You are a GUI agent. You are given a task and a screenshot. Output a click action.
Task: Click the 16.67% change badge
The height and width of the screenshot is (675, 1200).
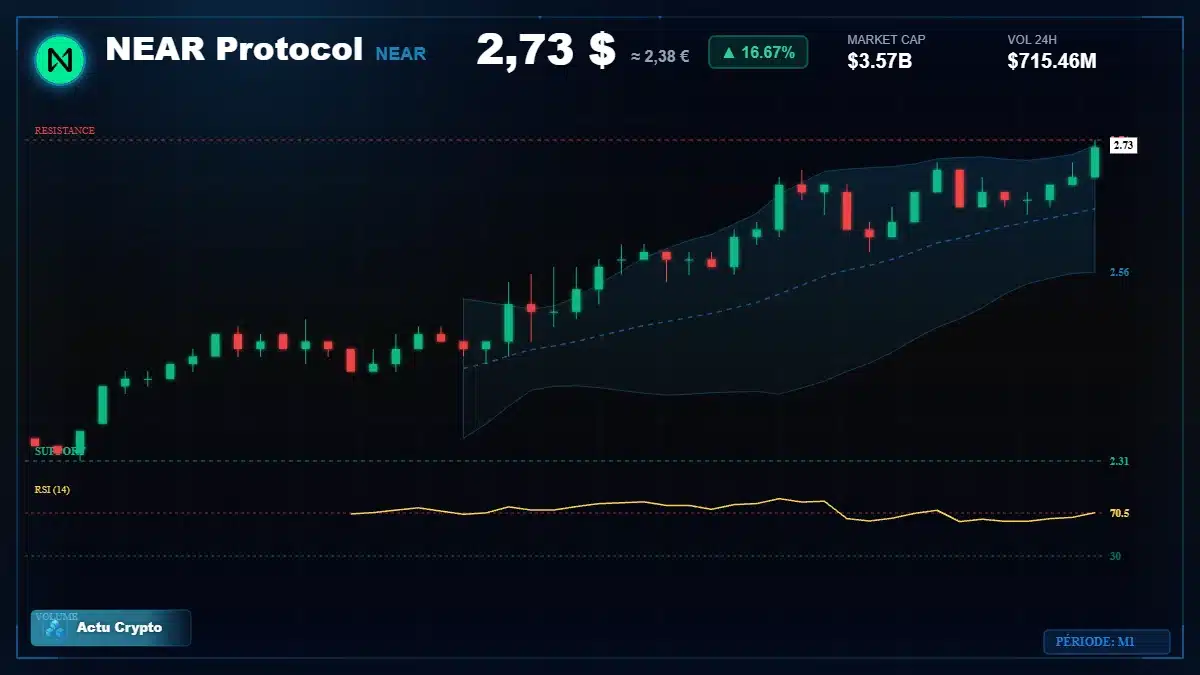point(758,52)
